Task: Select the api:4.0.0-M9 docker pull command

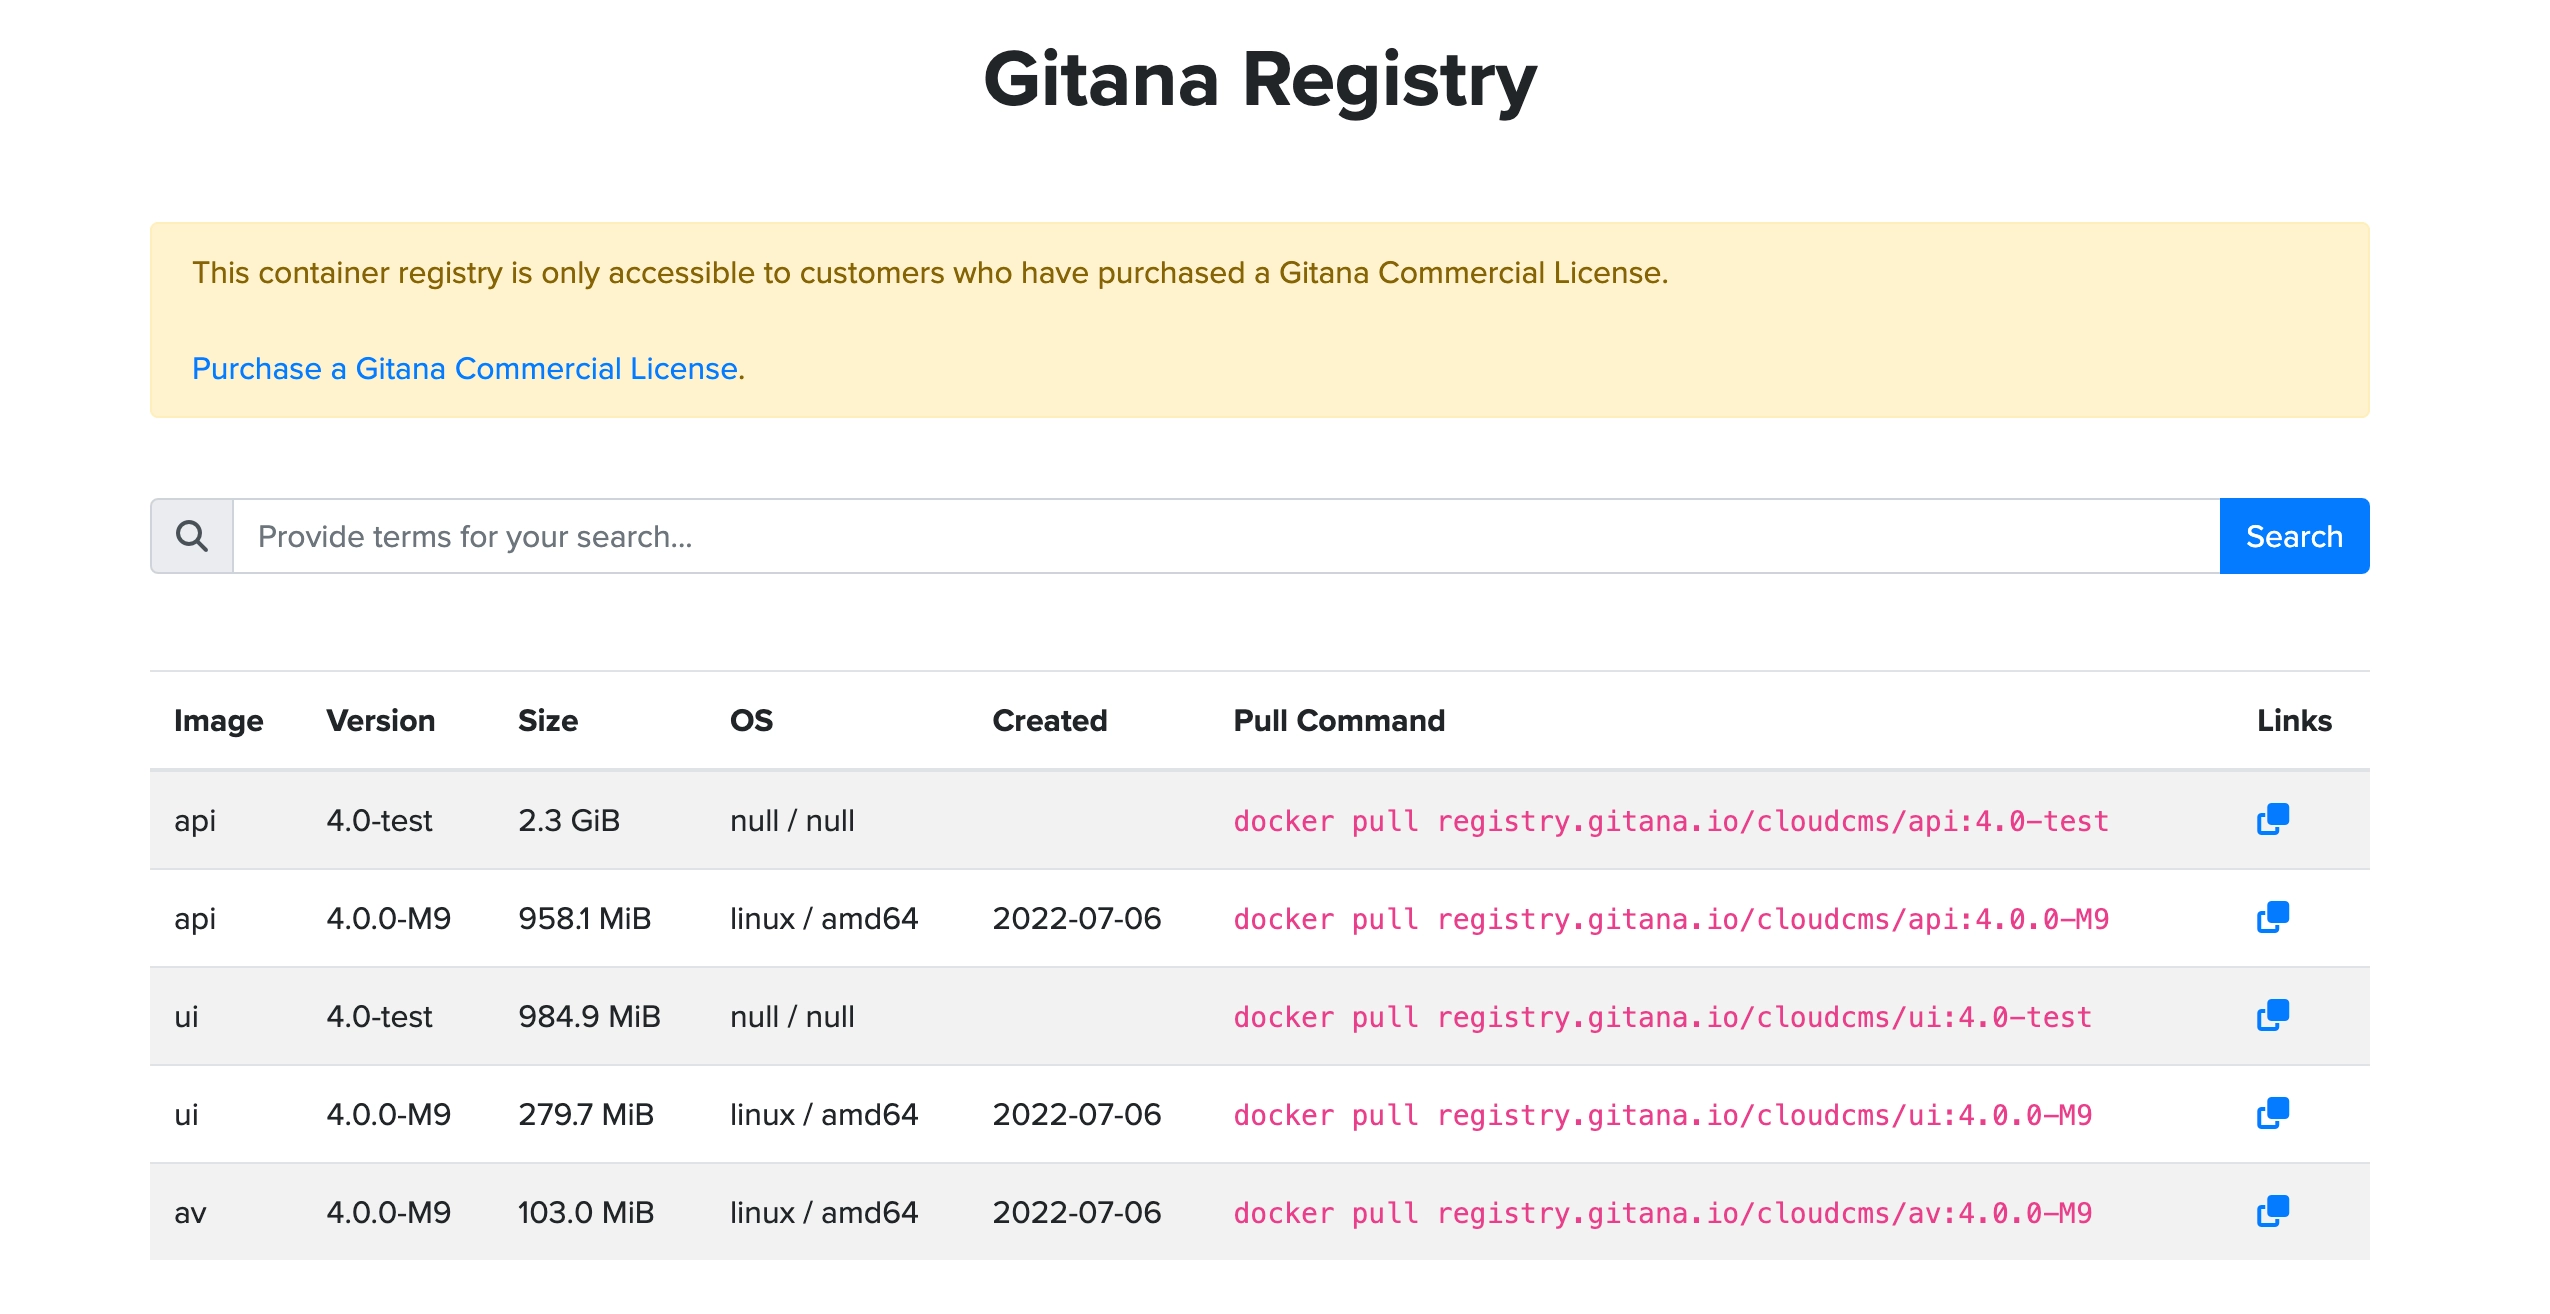Action: [x=1670, y=919]
